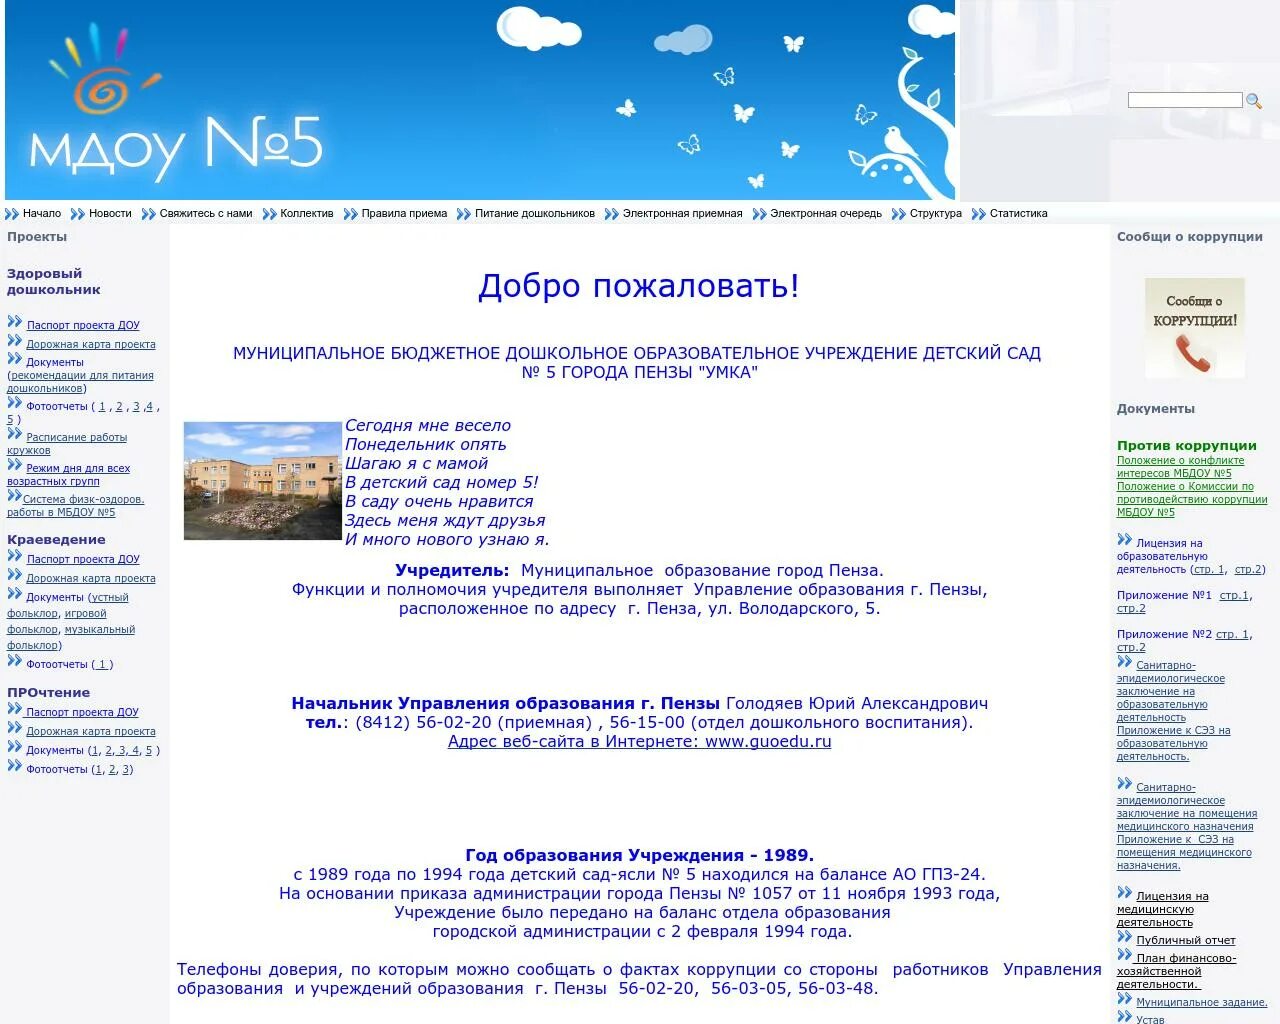1280x1024 pixels.
Task: Open the Коллектив menu item
Action: tap(307, 213)
